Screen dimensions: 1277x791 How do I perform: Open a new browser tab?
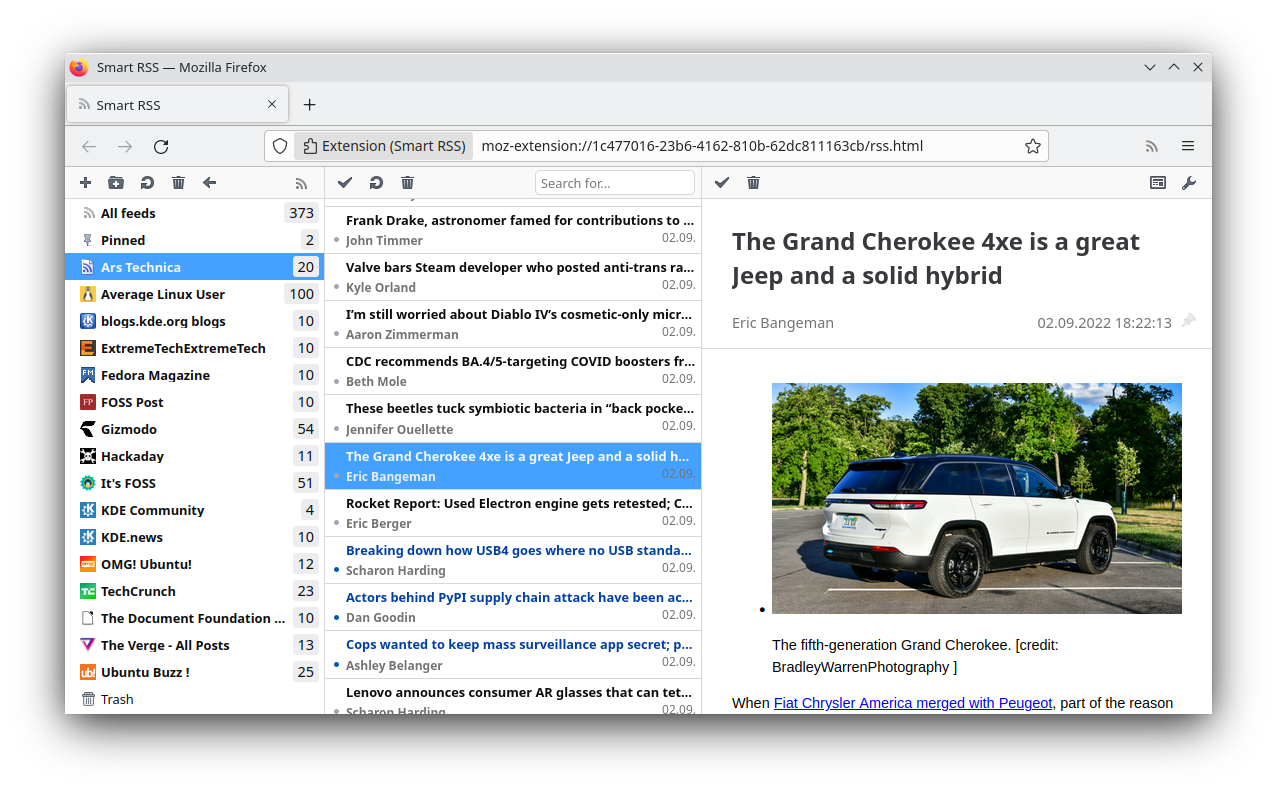tap(310, 105)
